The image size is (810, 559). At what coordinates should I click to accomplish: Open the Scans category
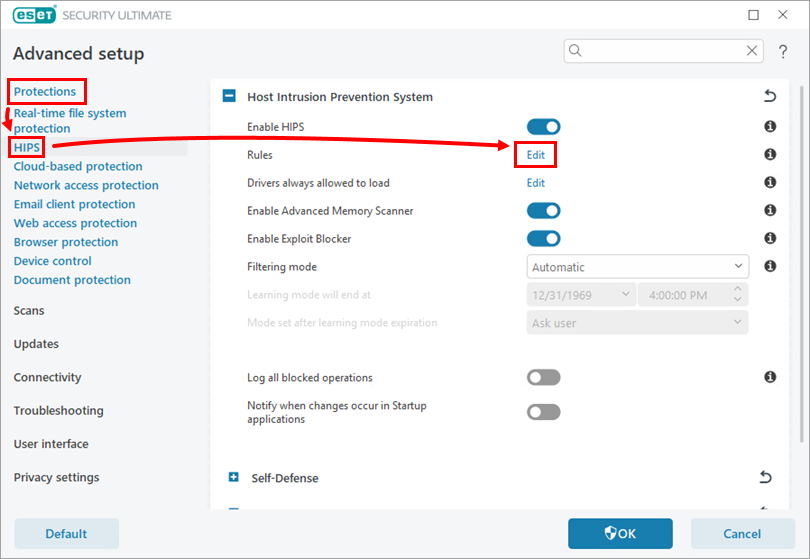pos(29,310)
